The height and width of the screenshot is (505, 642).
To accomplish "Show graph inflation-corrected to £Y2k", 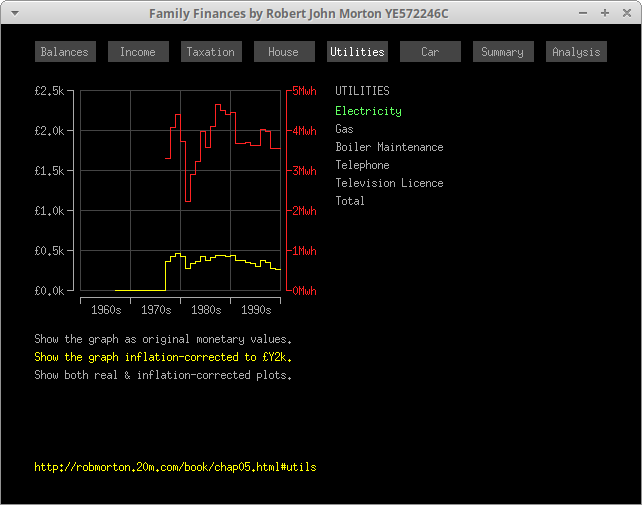I will [x=163, y=357].
